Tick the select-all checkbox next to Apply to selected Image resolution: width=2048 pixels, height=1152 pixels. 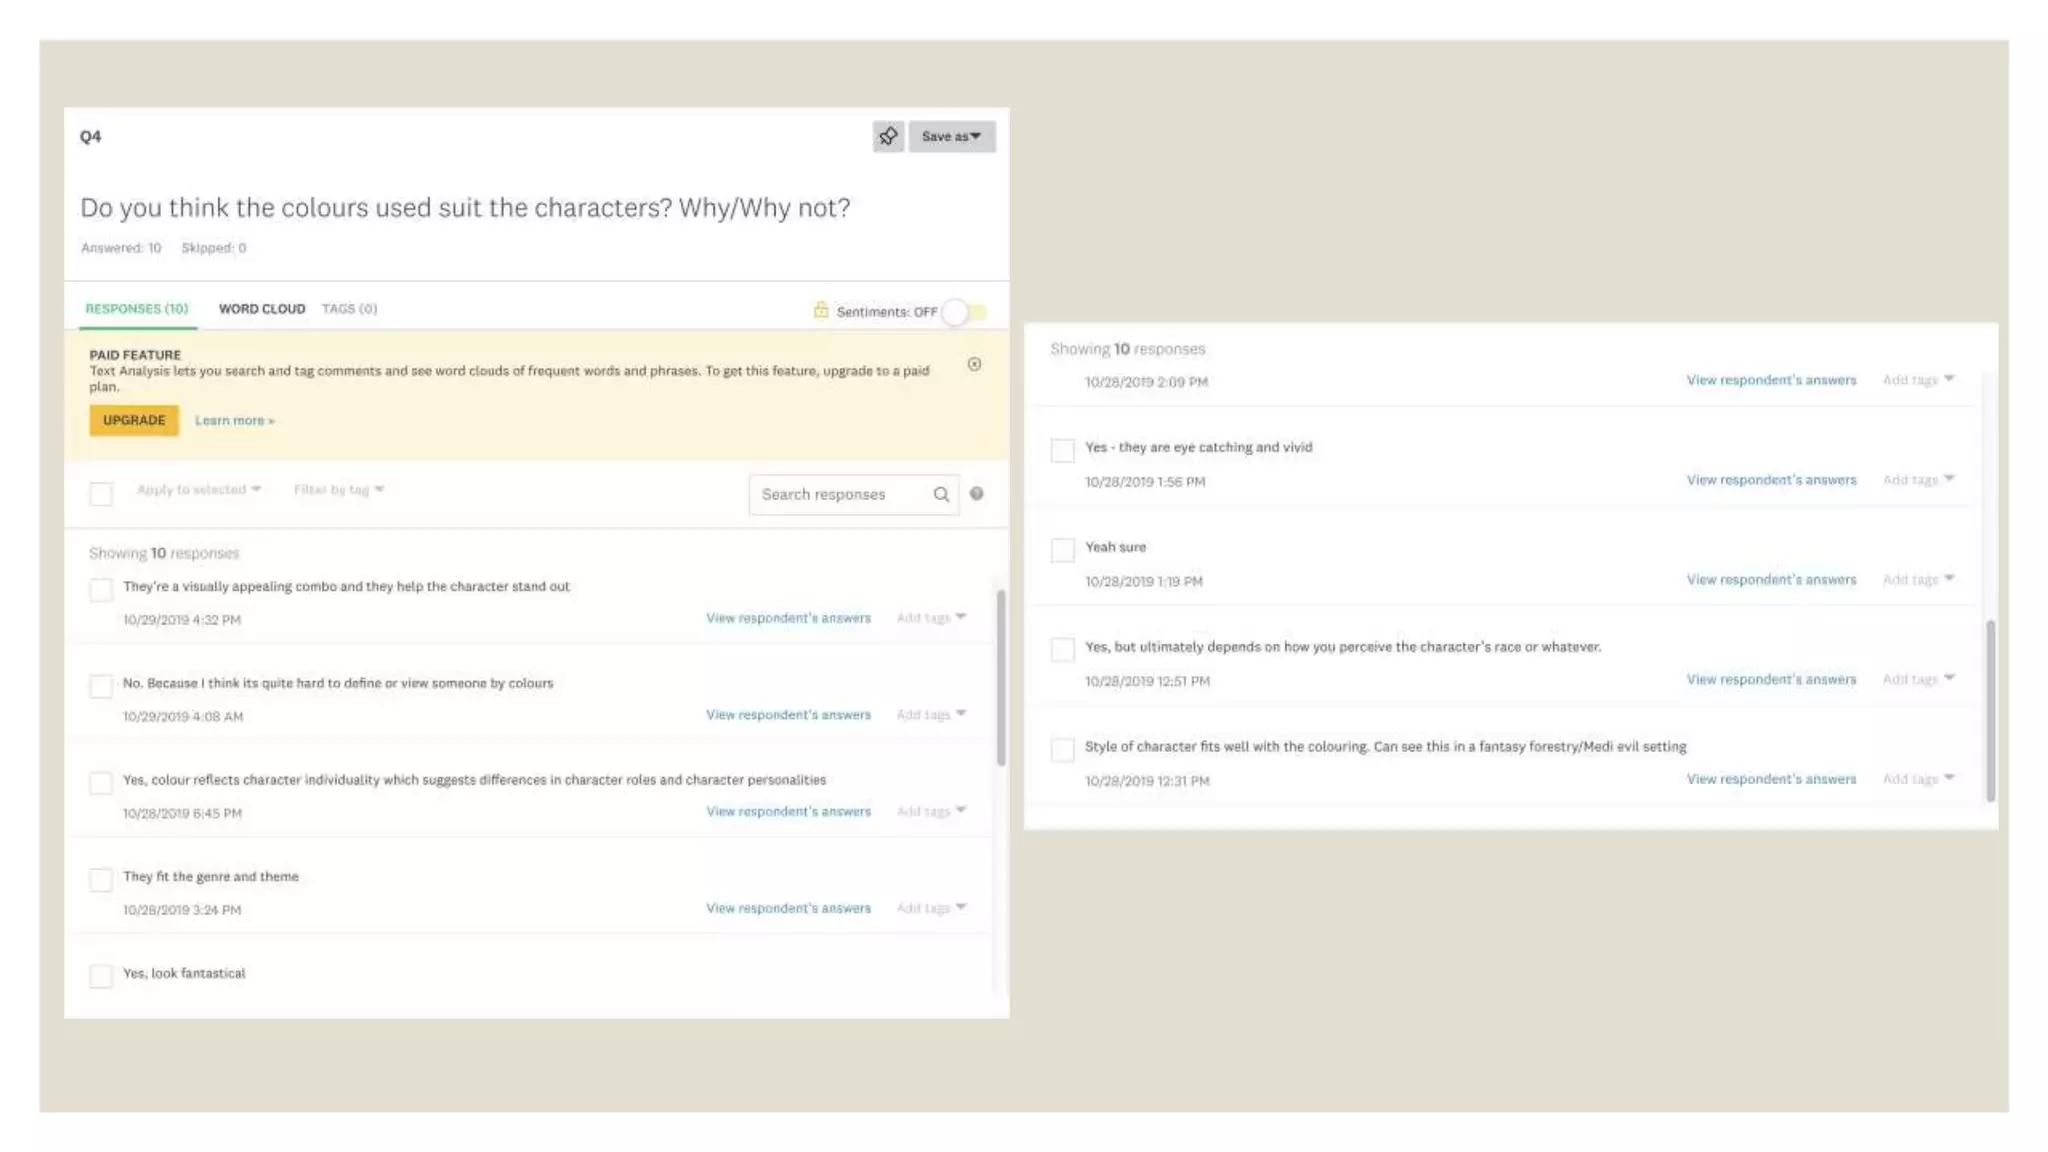[x=101, y=493]
